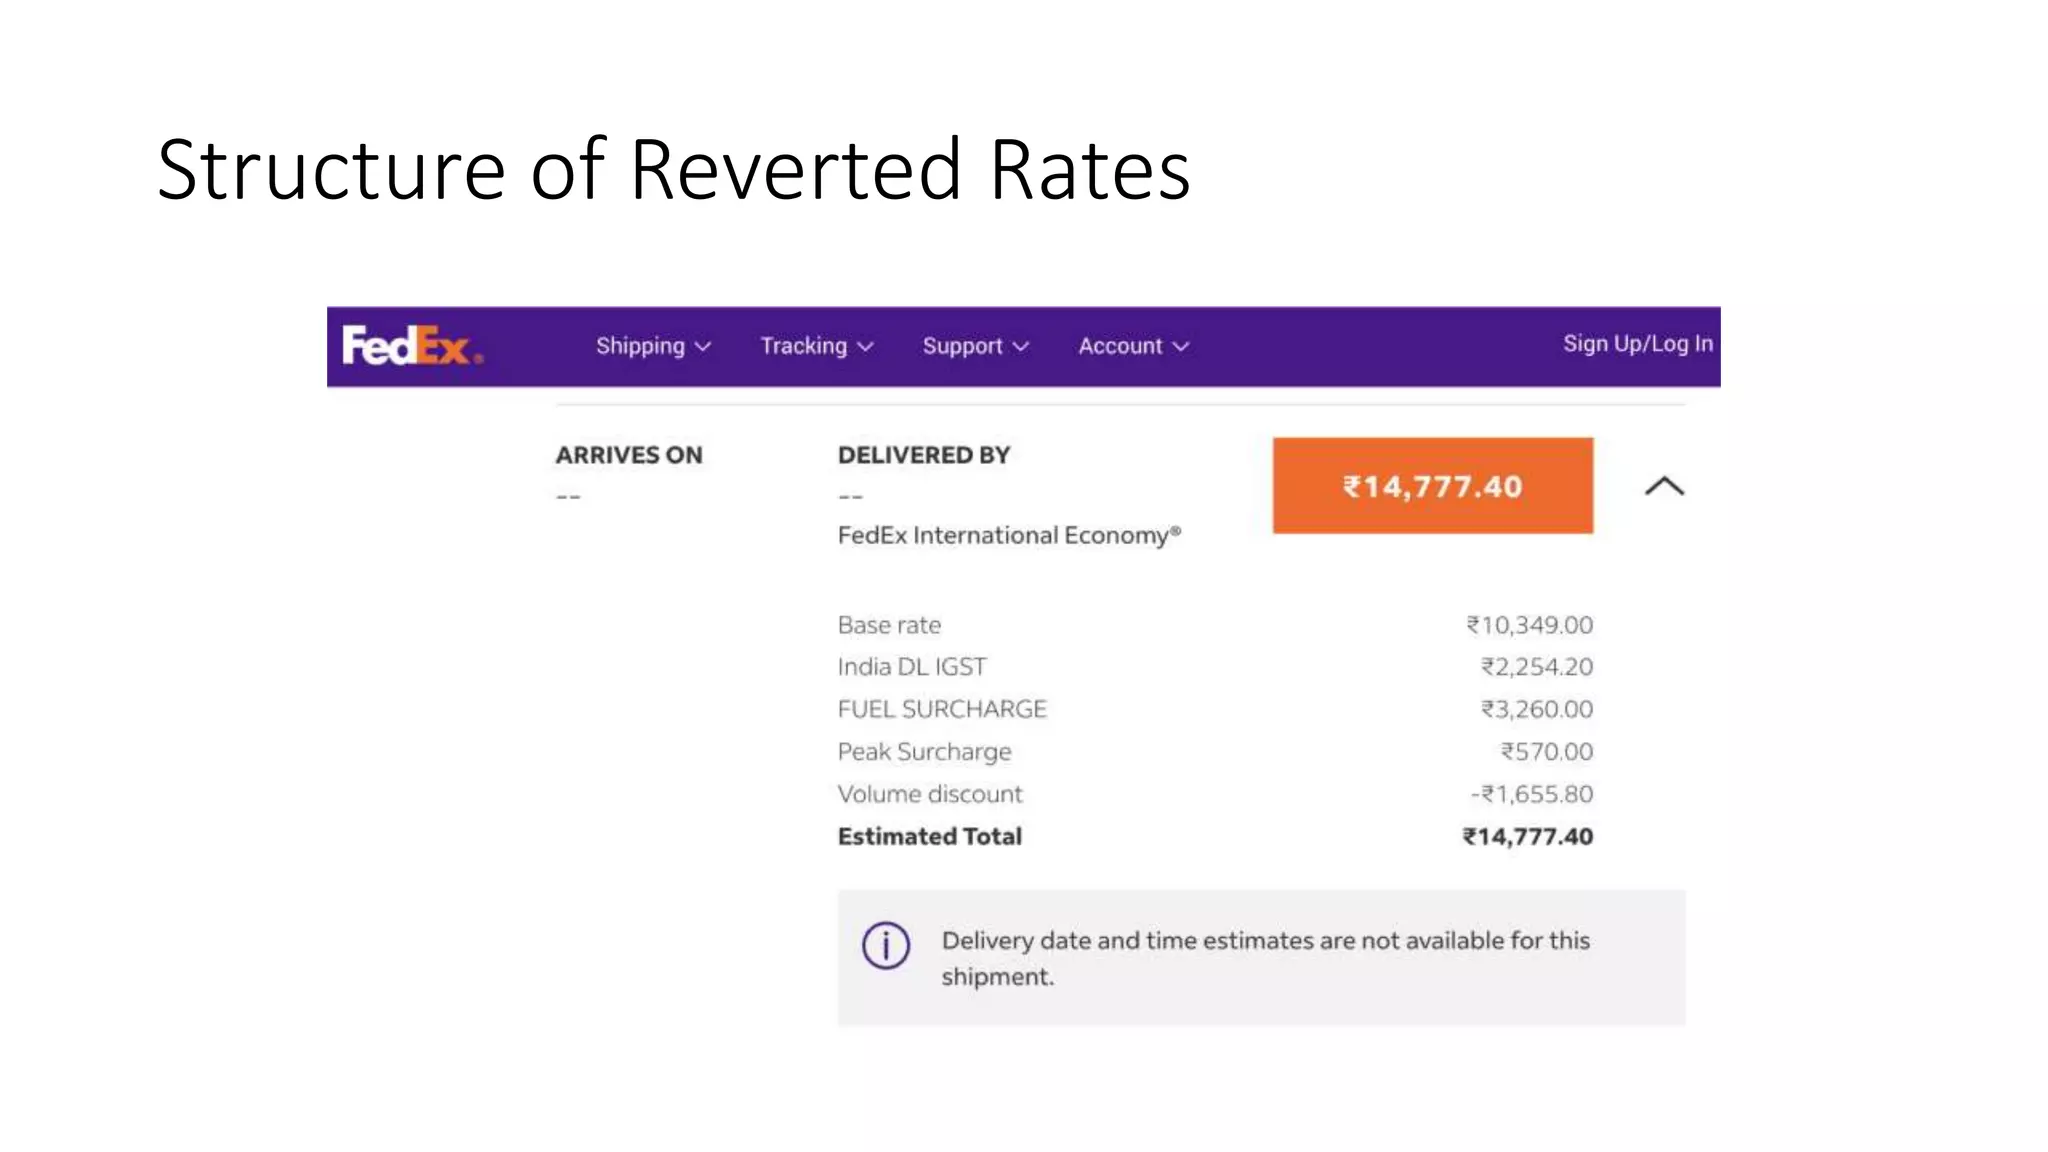Click Sign Up/Log In link
The width and height of the screenshot is (2048, 1152).
(1637, 344)
